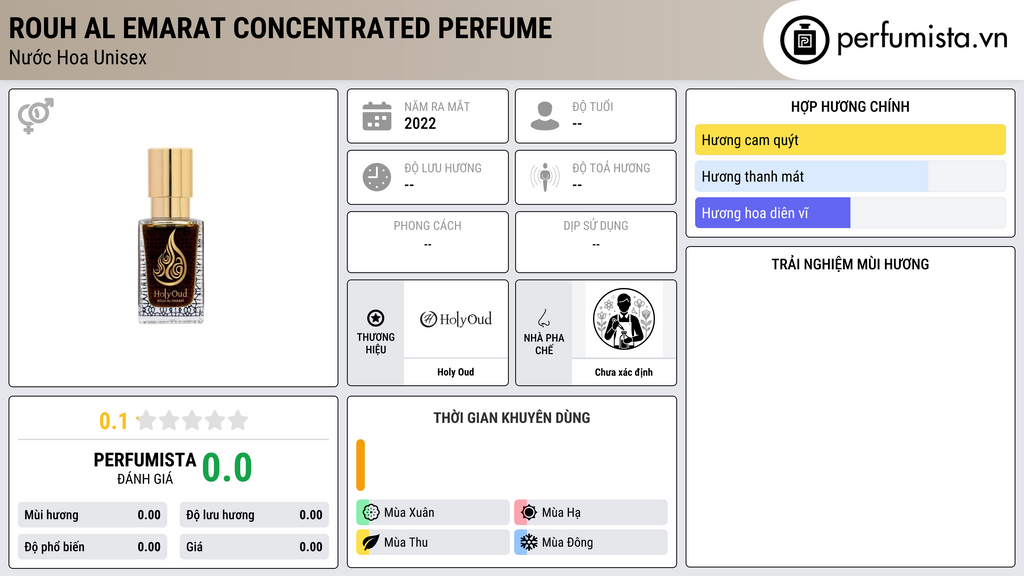This screenshot has height=576, width=1024.
Task: Select the Mùa Đông season chip
Action: tap(591, 542)
